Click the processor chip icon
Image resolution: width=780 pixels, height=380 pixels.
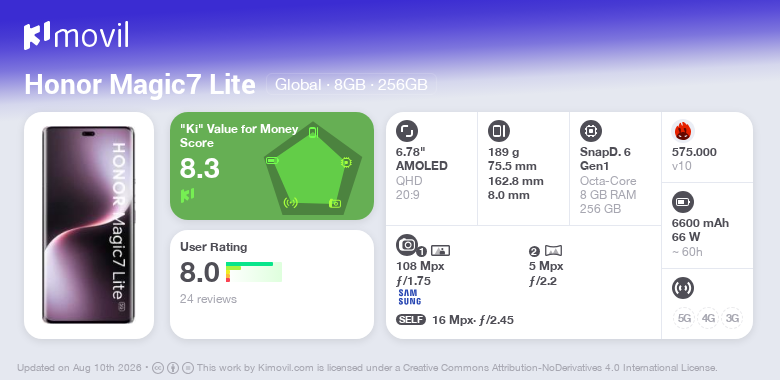click(590, 131)
